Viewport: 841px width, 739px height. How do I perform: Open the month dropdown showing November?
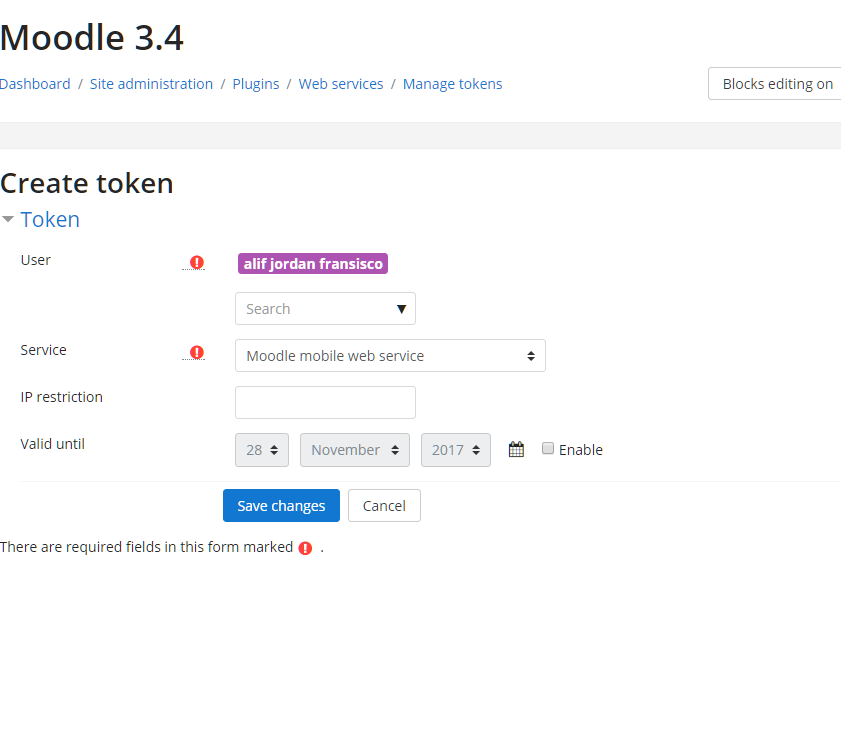(x=355, y=450)
